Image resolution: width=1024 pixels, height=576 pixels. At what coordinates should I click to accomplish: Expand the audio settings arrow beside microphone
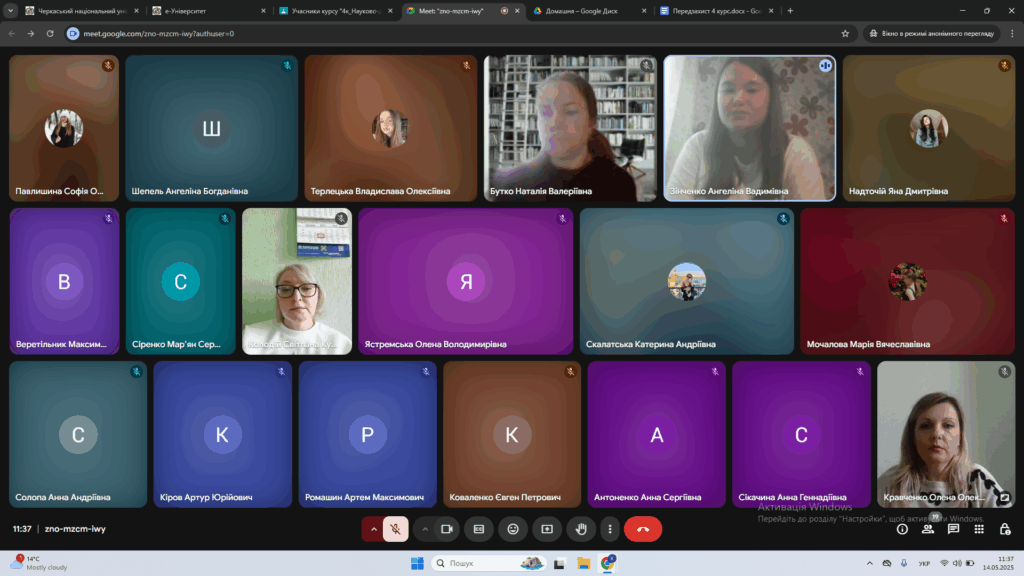coord(374,529)
